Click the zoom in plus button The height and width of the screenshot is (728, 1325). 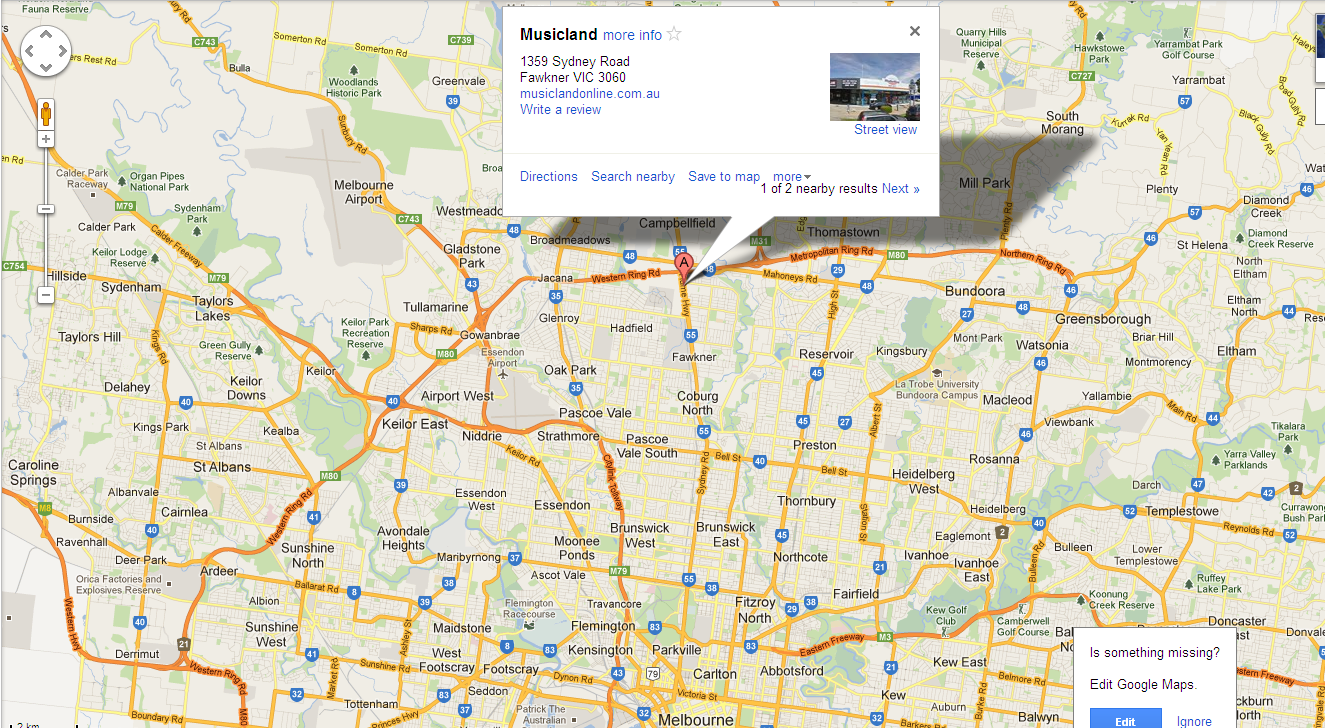[45, 139]
